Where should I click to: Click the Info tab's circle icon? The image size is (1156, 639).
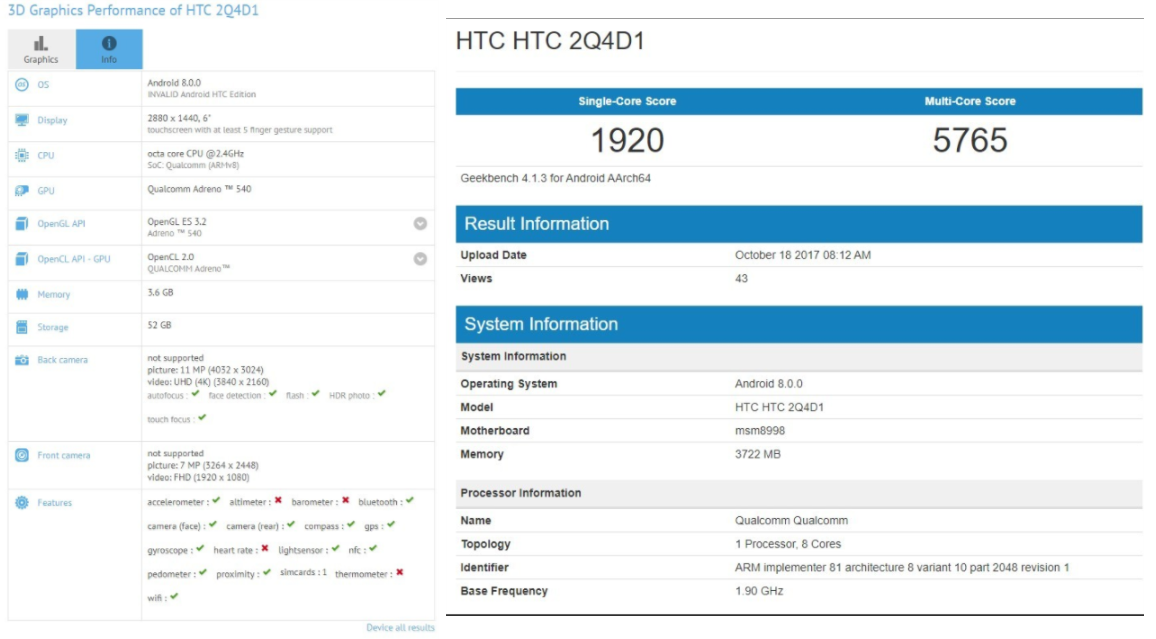pos(109,43)
